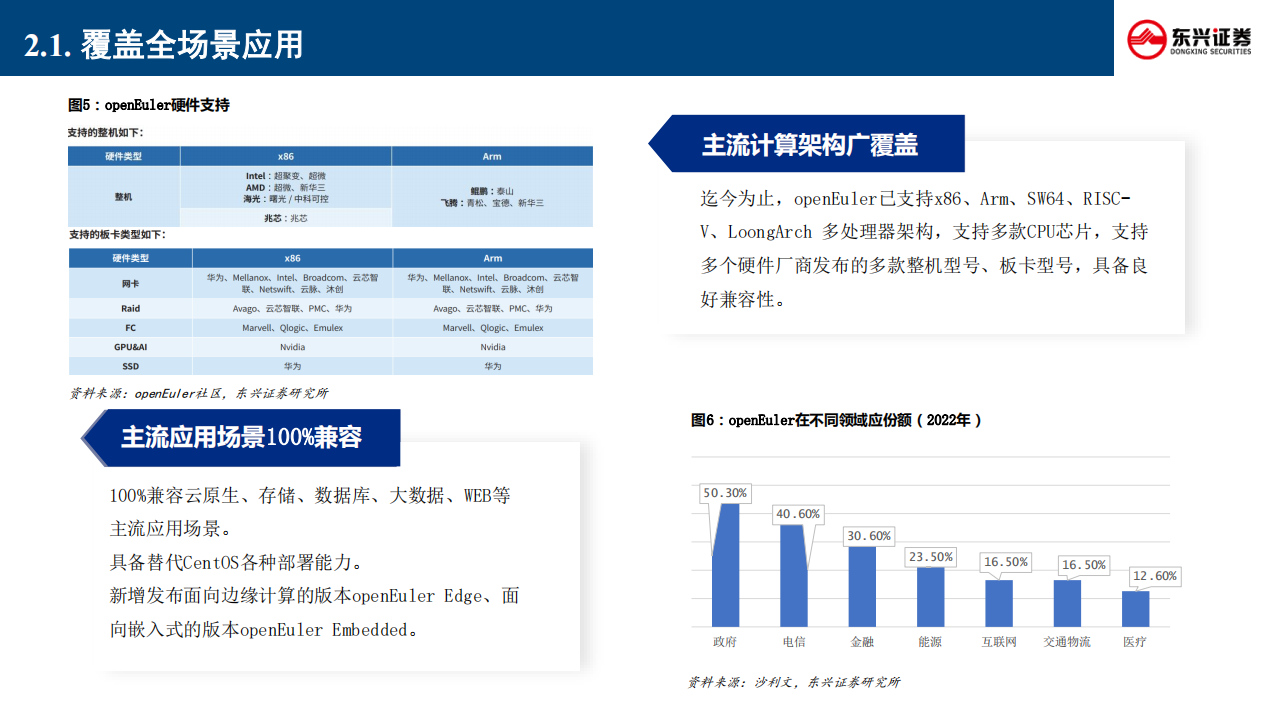Screen dimensions: 1280x720
Task: Click the figure caption 图5:openEuler硬件支持
Action: click(149, 104)
